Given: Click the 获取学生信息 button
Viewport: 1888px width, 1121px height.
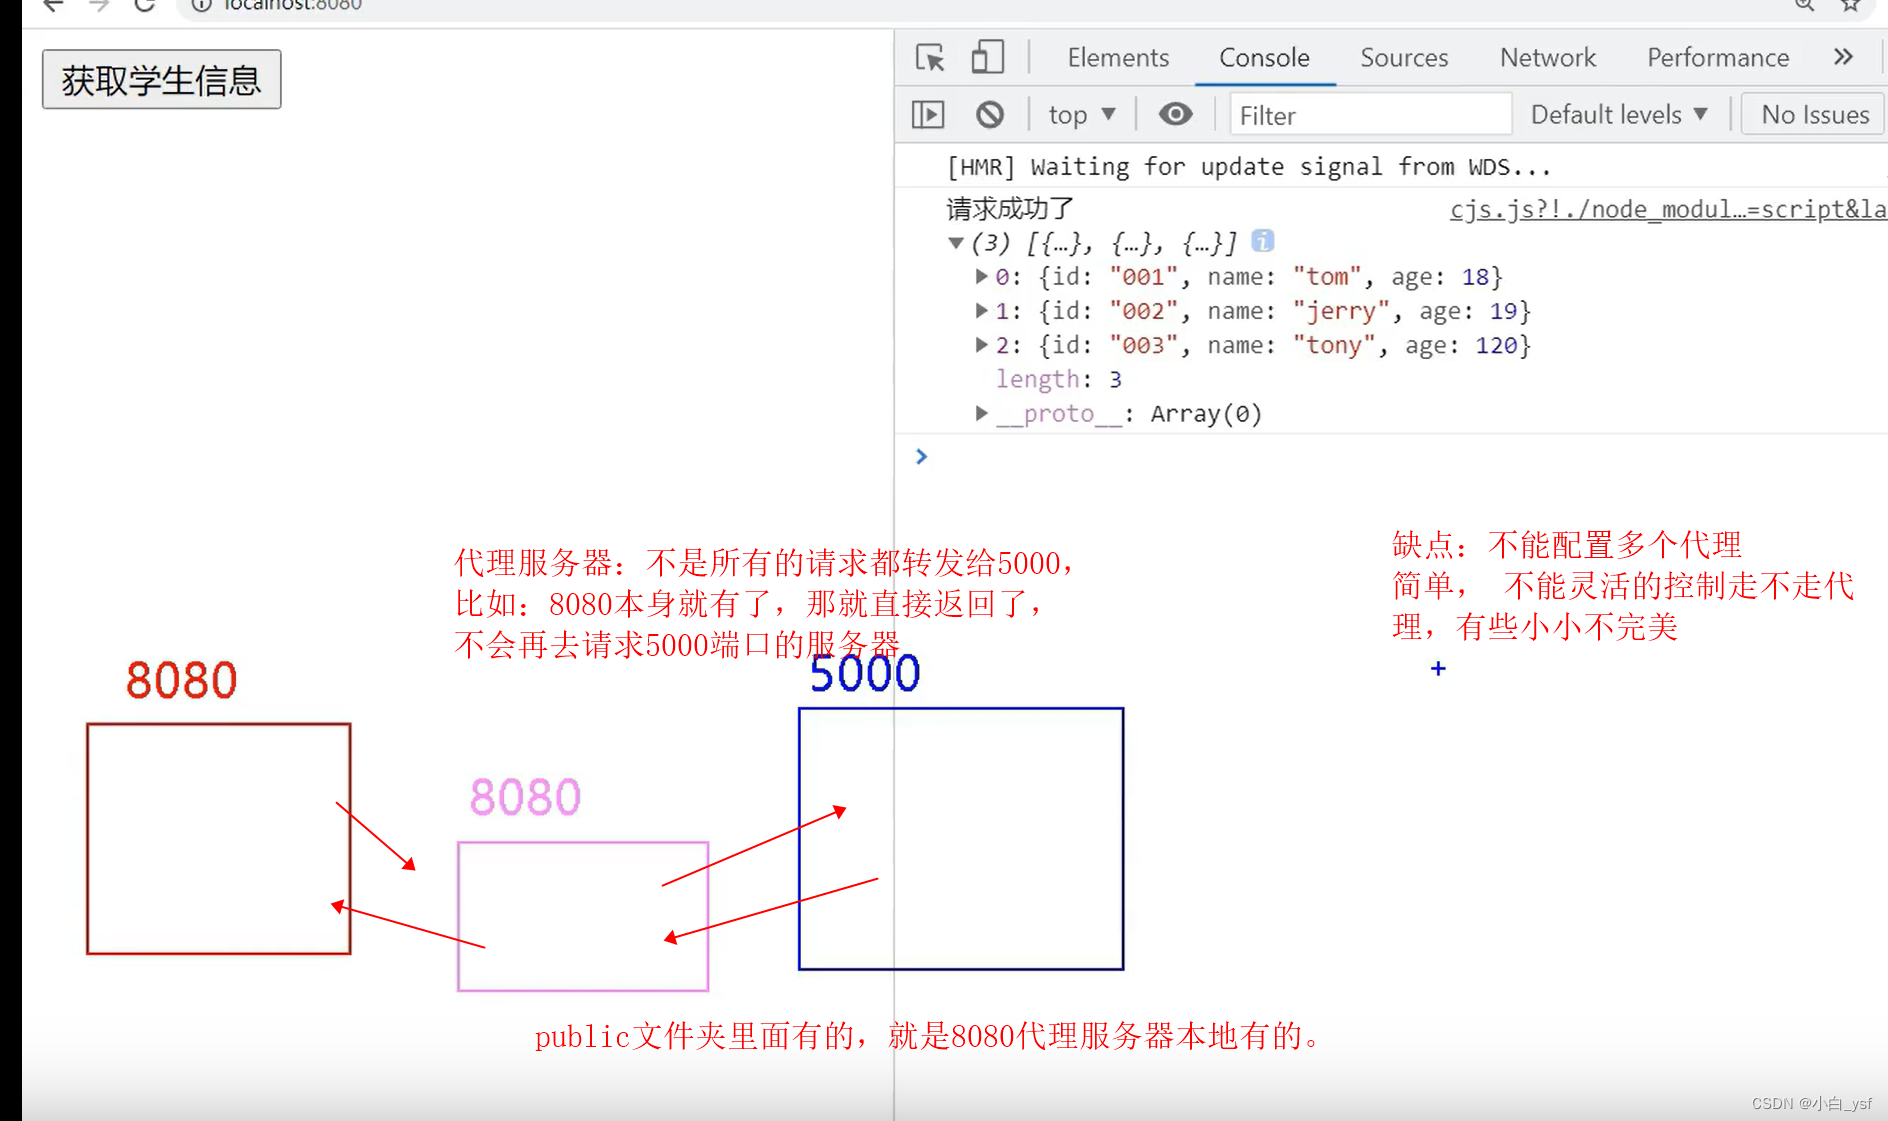Looking at the screenshot, I should [161, 80].
